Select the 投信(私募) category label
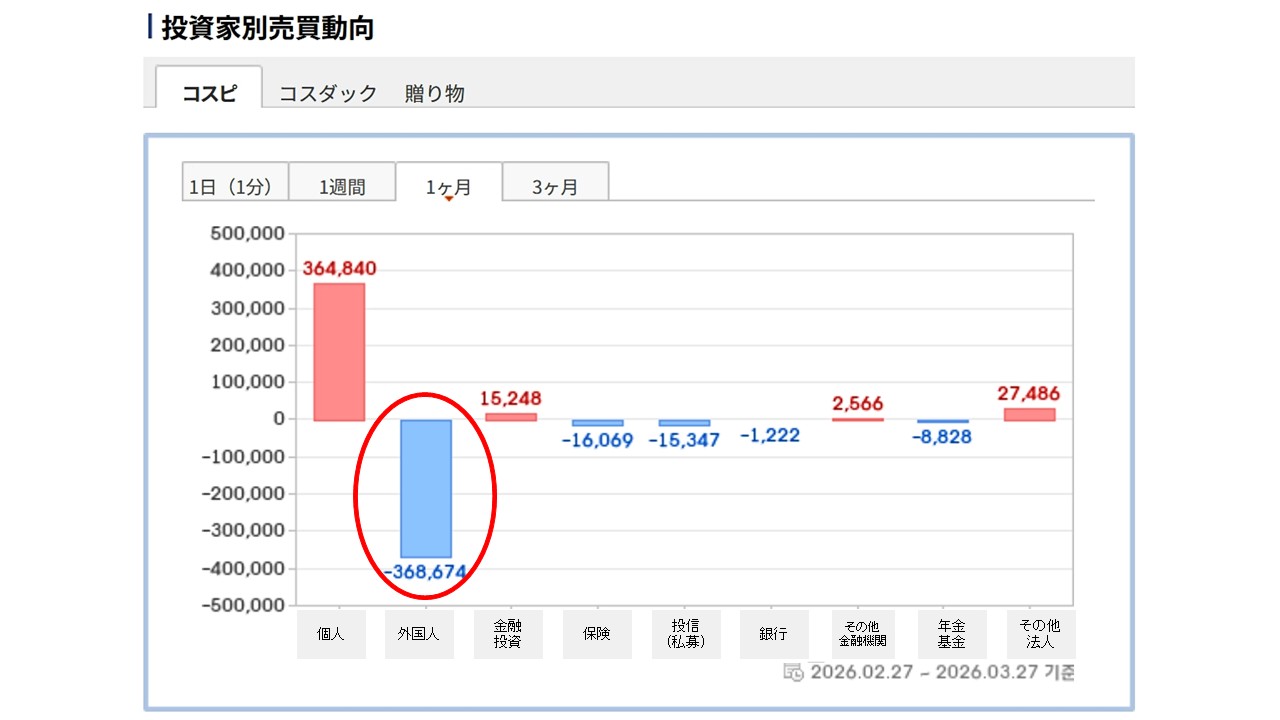This screenshot has height=720, width=1280. point(686,634)
